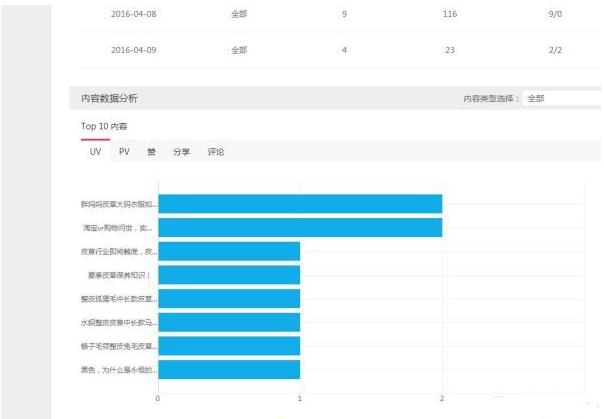The width and height of the screenshot is (604, 419).
Task: Click the date cell 2016-04-09
Action: point(134,50)
